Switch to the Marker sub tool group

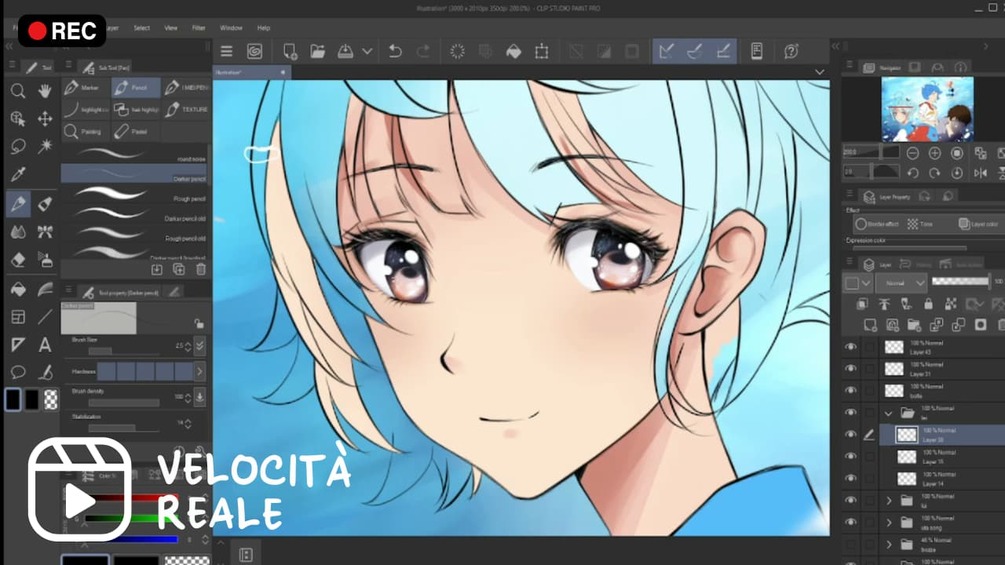(86, 88)
